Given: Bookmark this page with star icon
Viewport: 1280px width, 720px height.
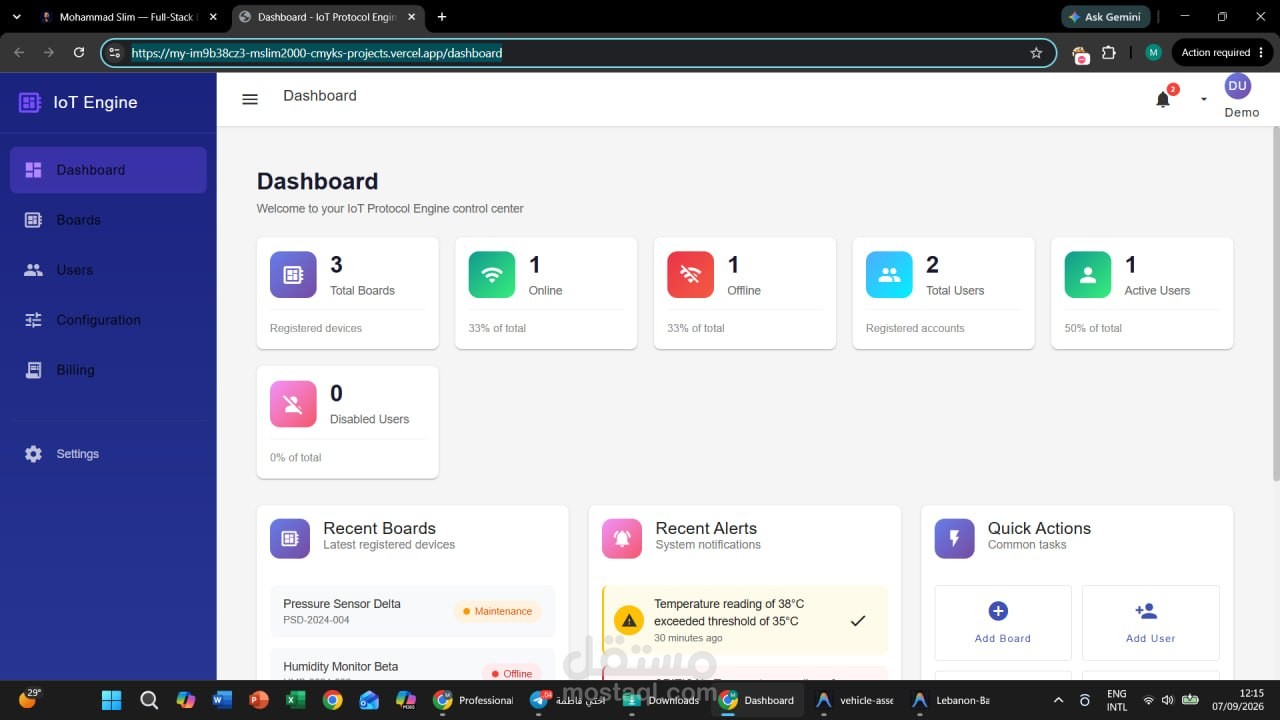Looking at the screenshot, I should point(1036,53).
